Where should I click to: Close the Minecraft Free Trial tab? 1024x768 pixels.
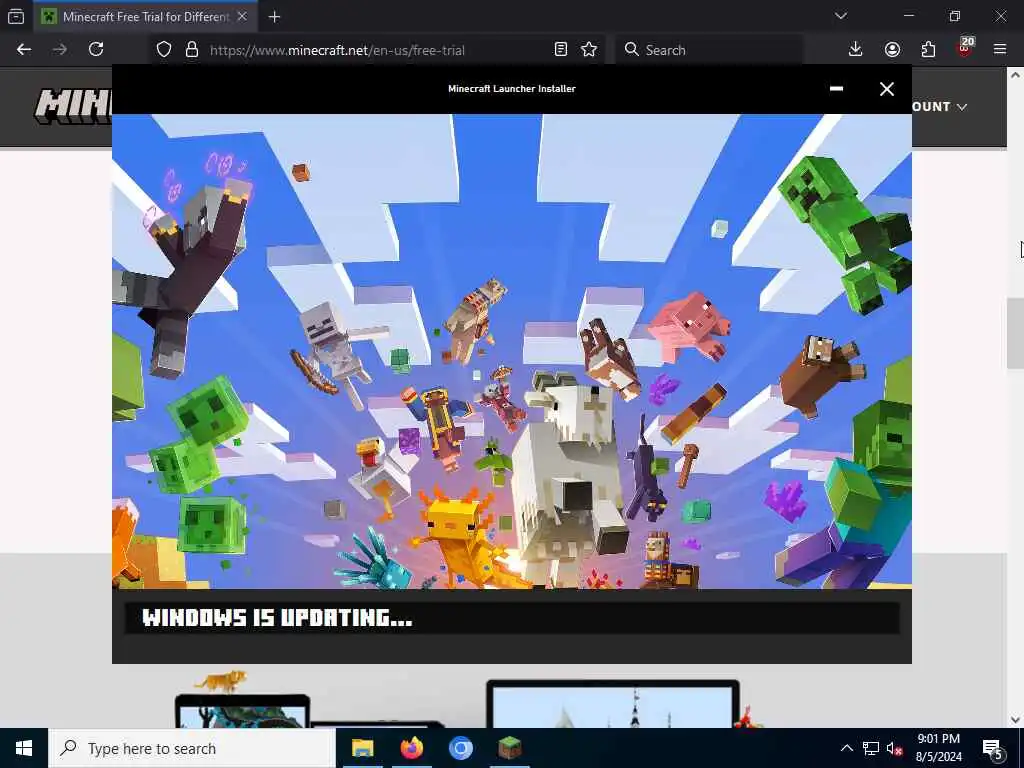[242, 16]
